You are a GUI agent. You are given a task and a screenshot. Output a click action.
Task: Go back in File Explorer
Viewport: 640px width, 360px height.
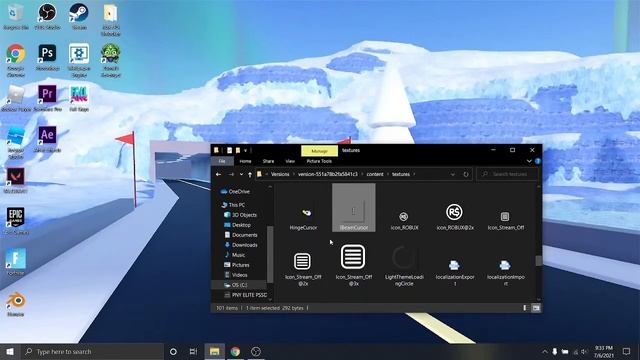pos(218,174)
